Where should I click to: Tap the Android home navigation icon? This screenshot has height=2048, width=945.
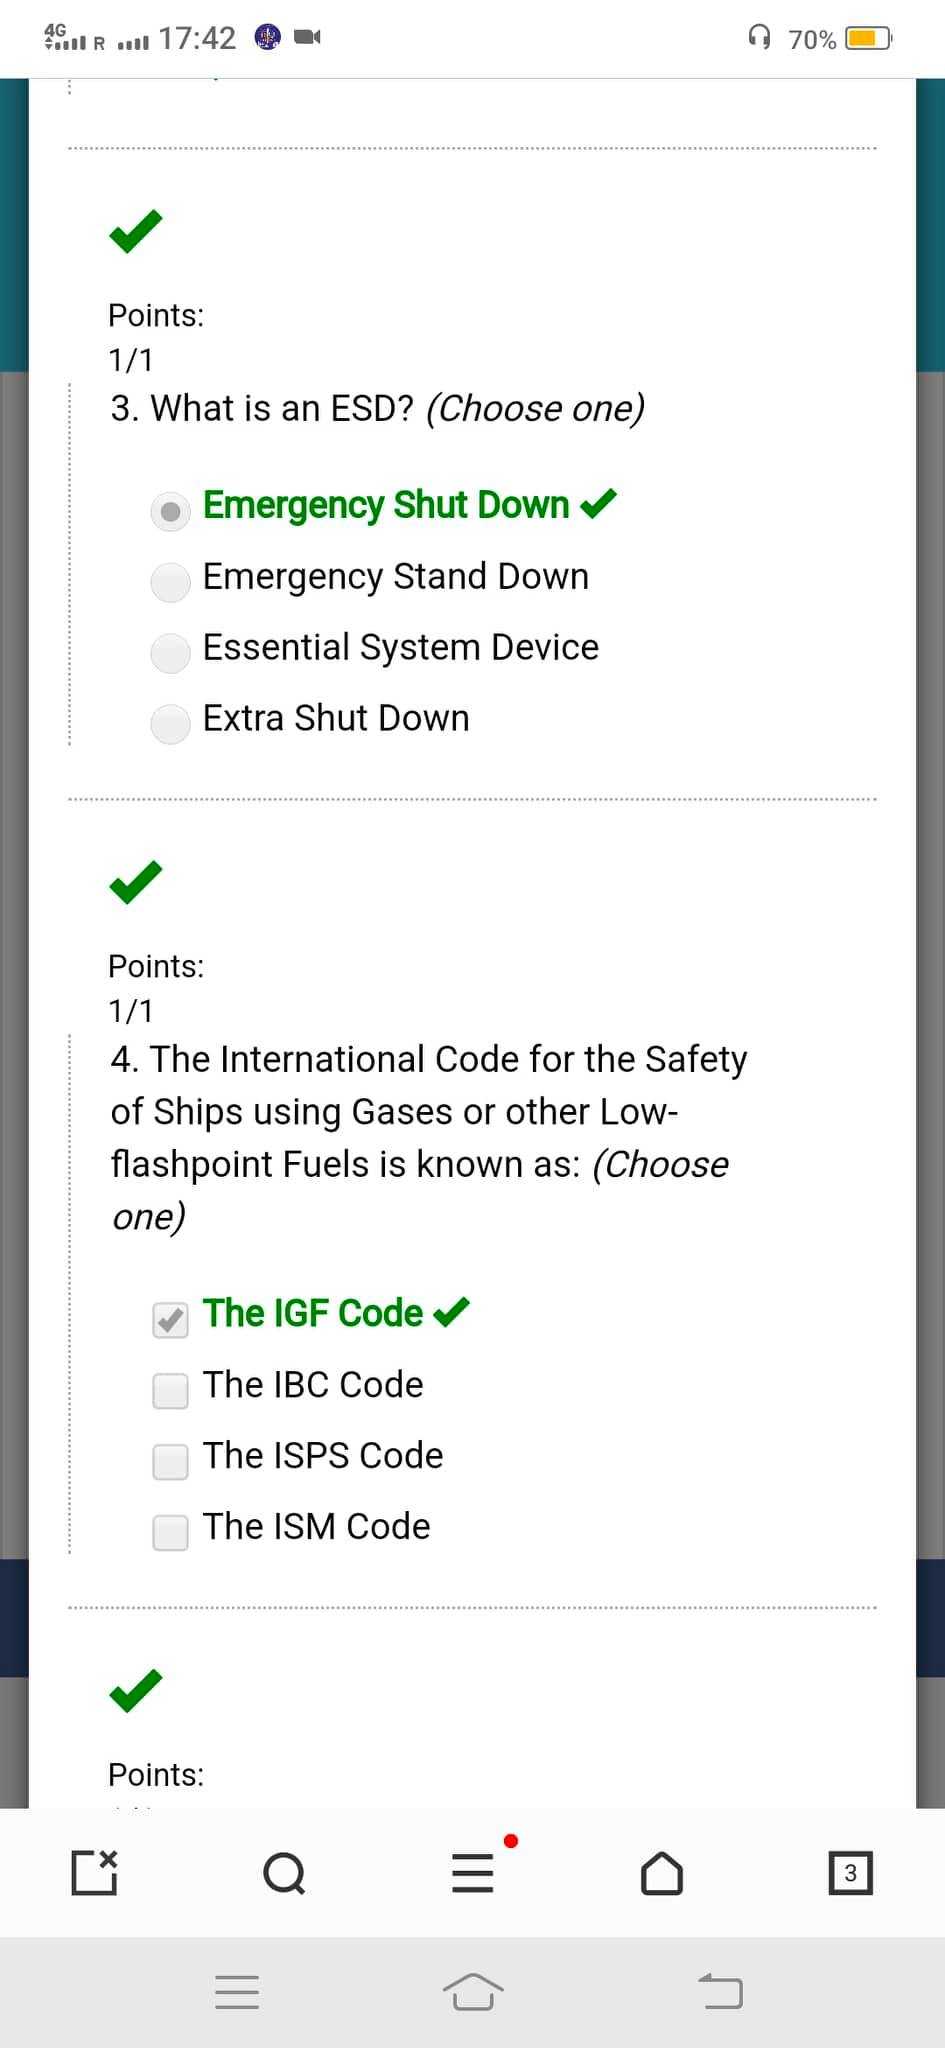tap(473, 1992)
